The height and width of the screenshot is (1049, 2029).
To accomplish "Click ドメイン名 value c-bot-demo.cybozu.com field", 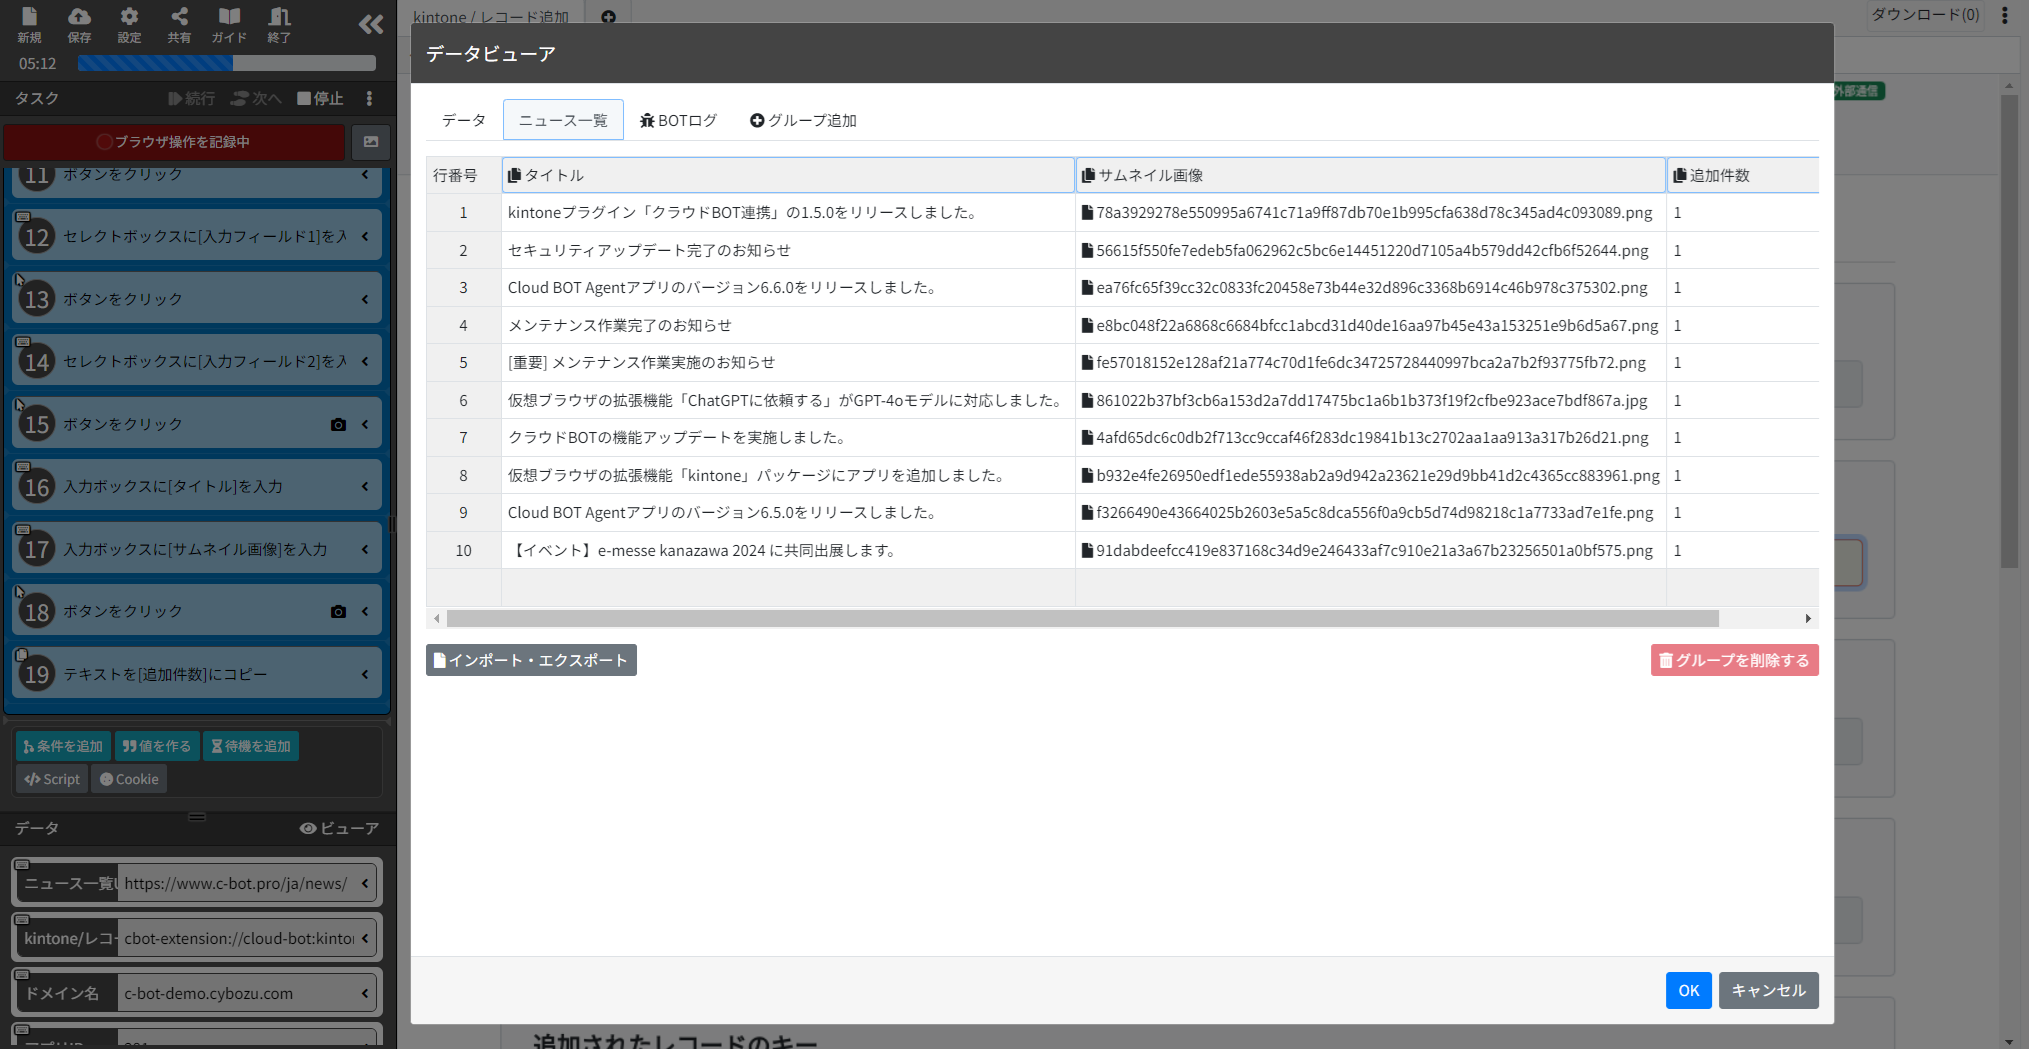I will pos(238,994).
